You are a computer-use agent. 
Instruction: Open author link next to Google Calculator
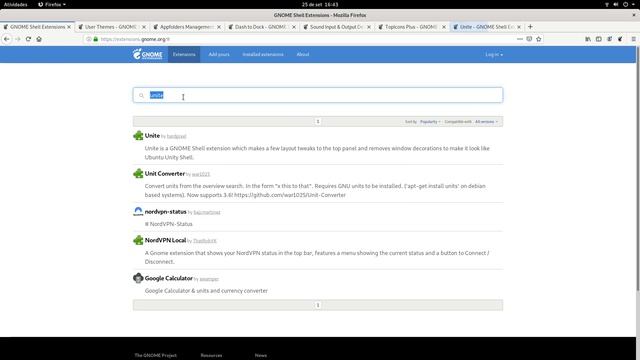[209, 279]
